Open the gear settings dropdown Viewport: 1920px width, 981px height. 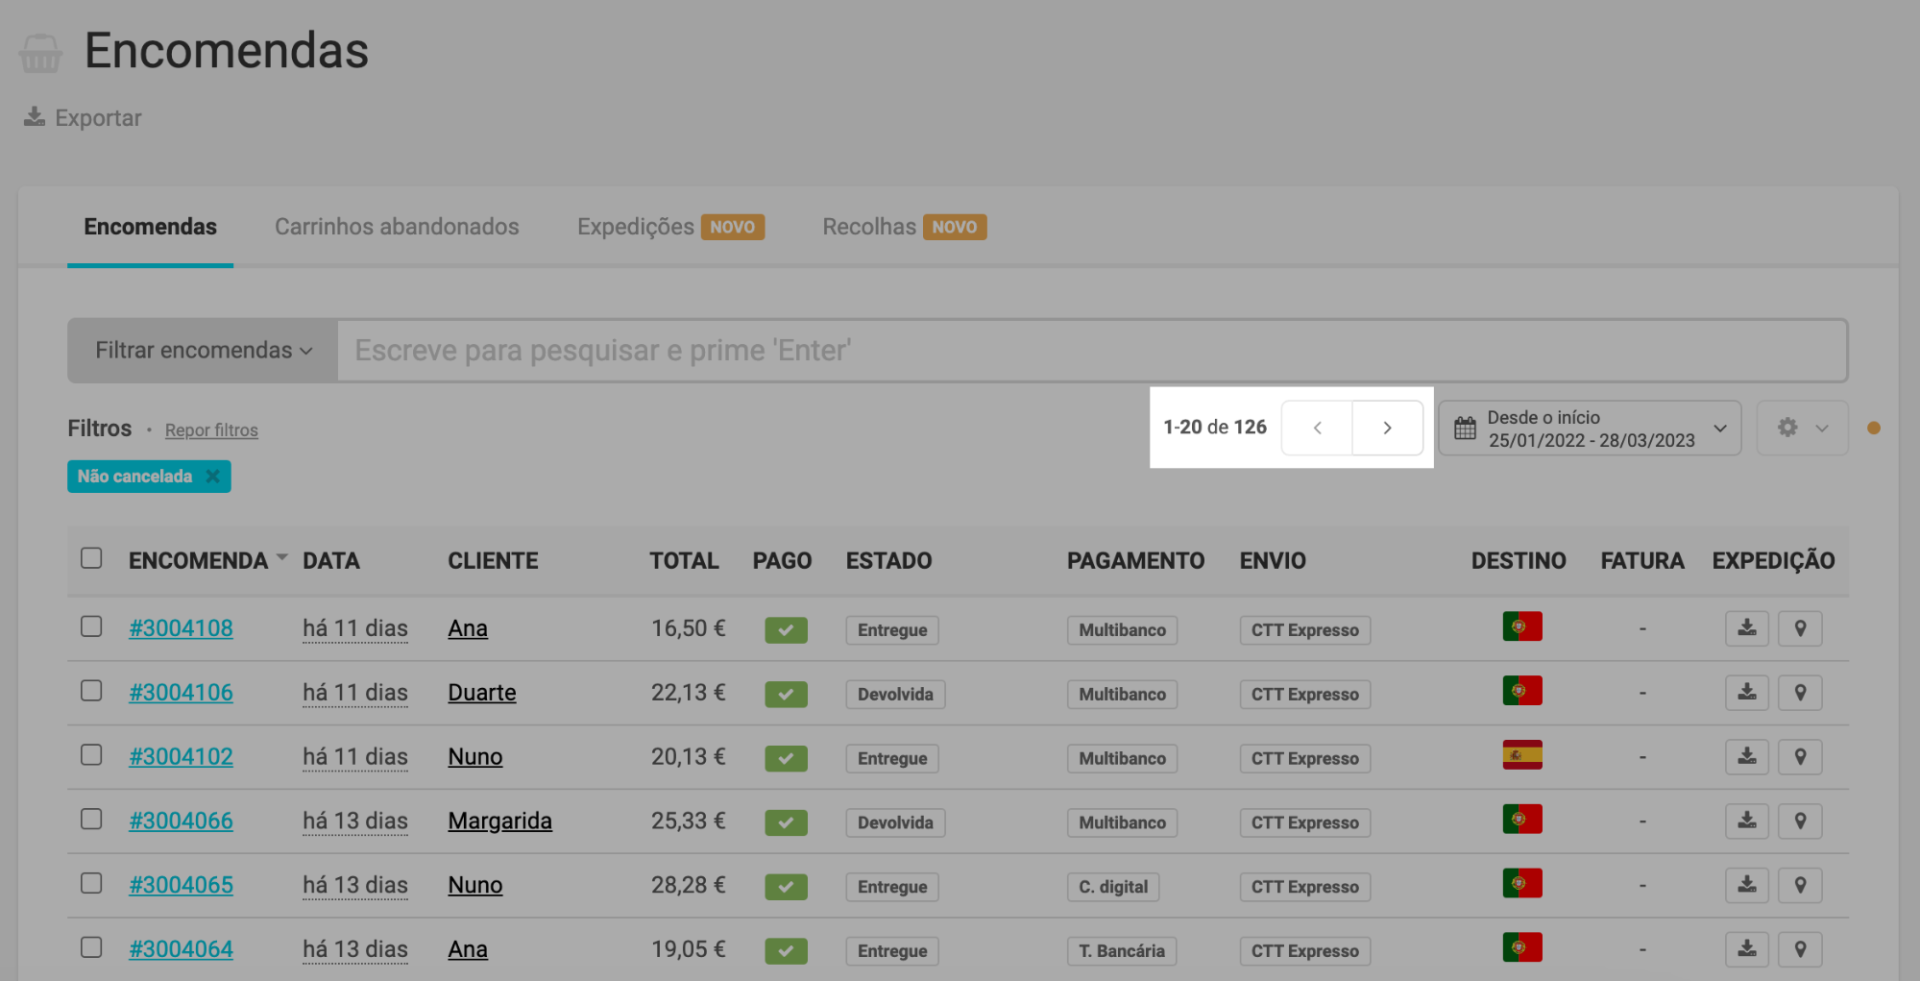tap(1801, 428)
